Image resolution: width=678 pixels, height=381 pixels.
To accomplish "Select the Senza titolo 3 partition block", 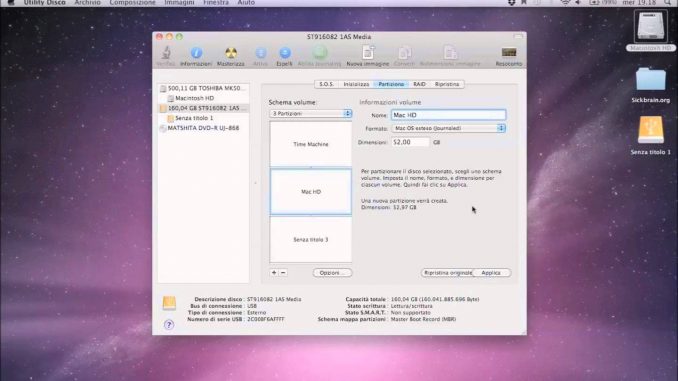I will [311, 239].
